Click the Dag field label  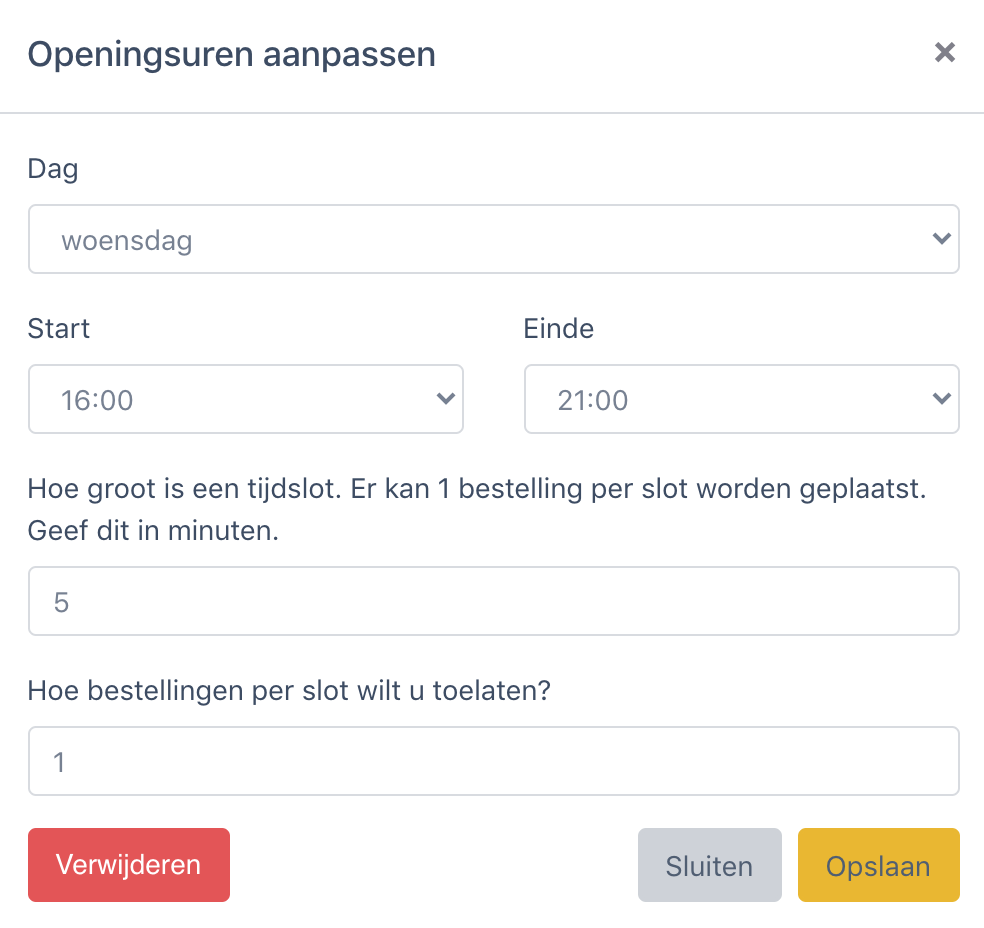point(52,169)
